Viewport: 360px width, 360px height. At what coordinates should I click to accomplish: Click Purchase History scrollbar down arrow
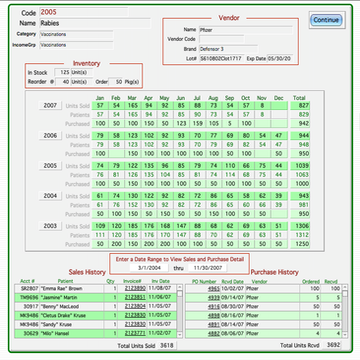click(x=345, y=334)
